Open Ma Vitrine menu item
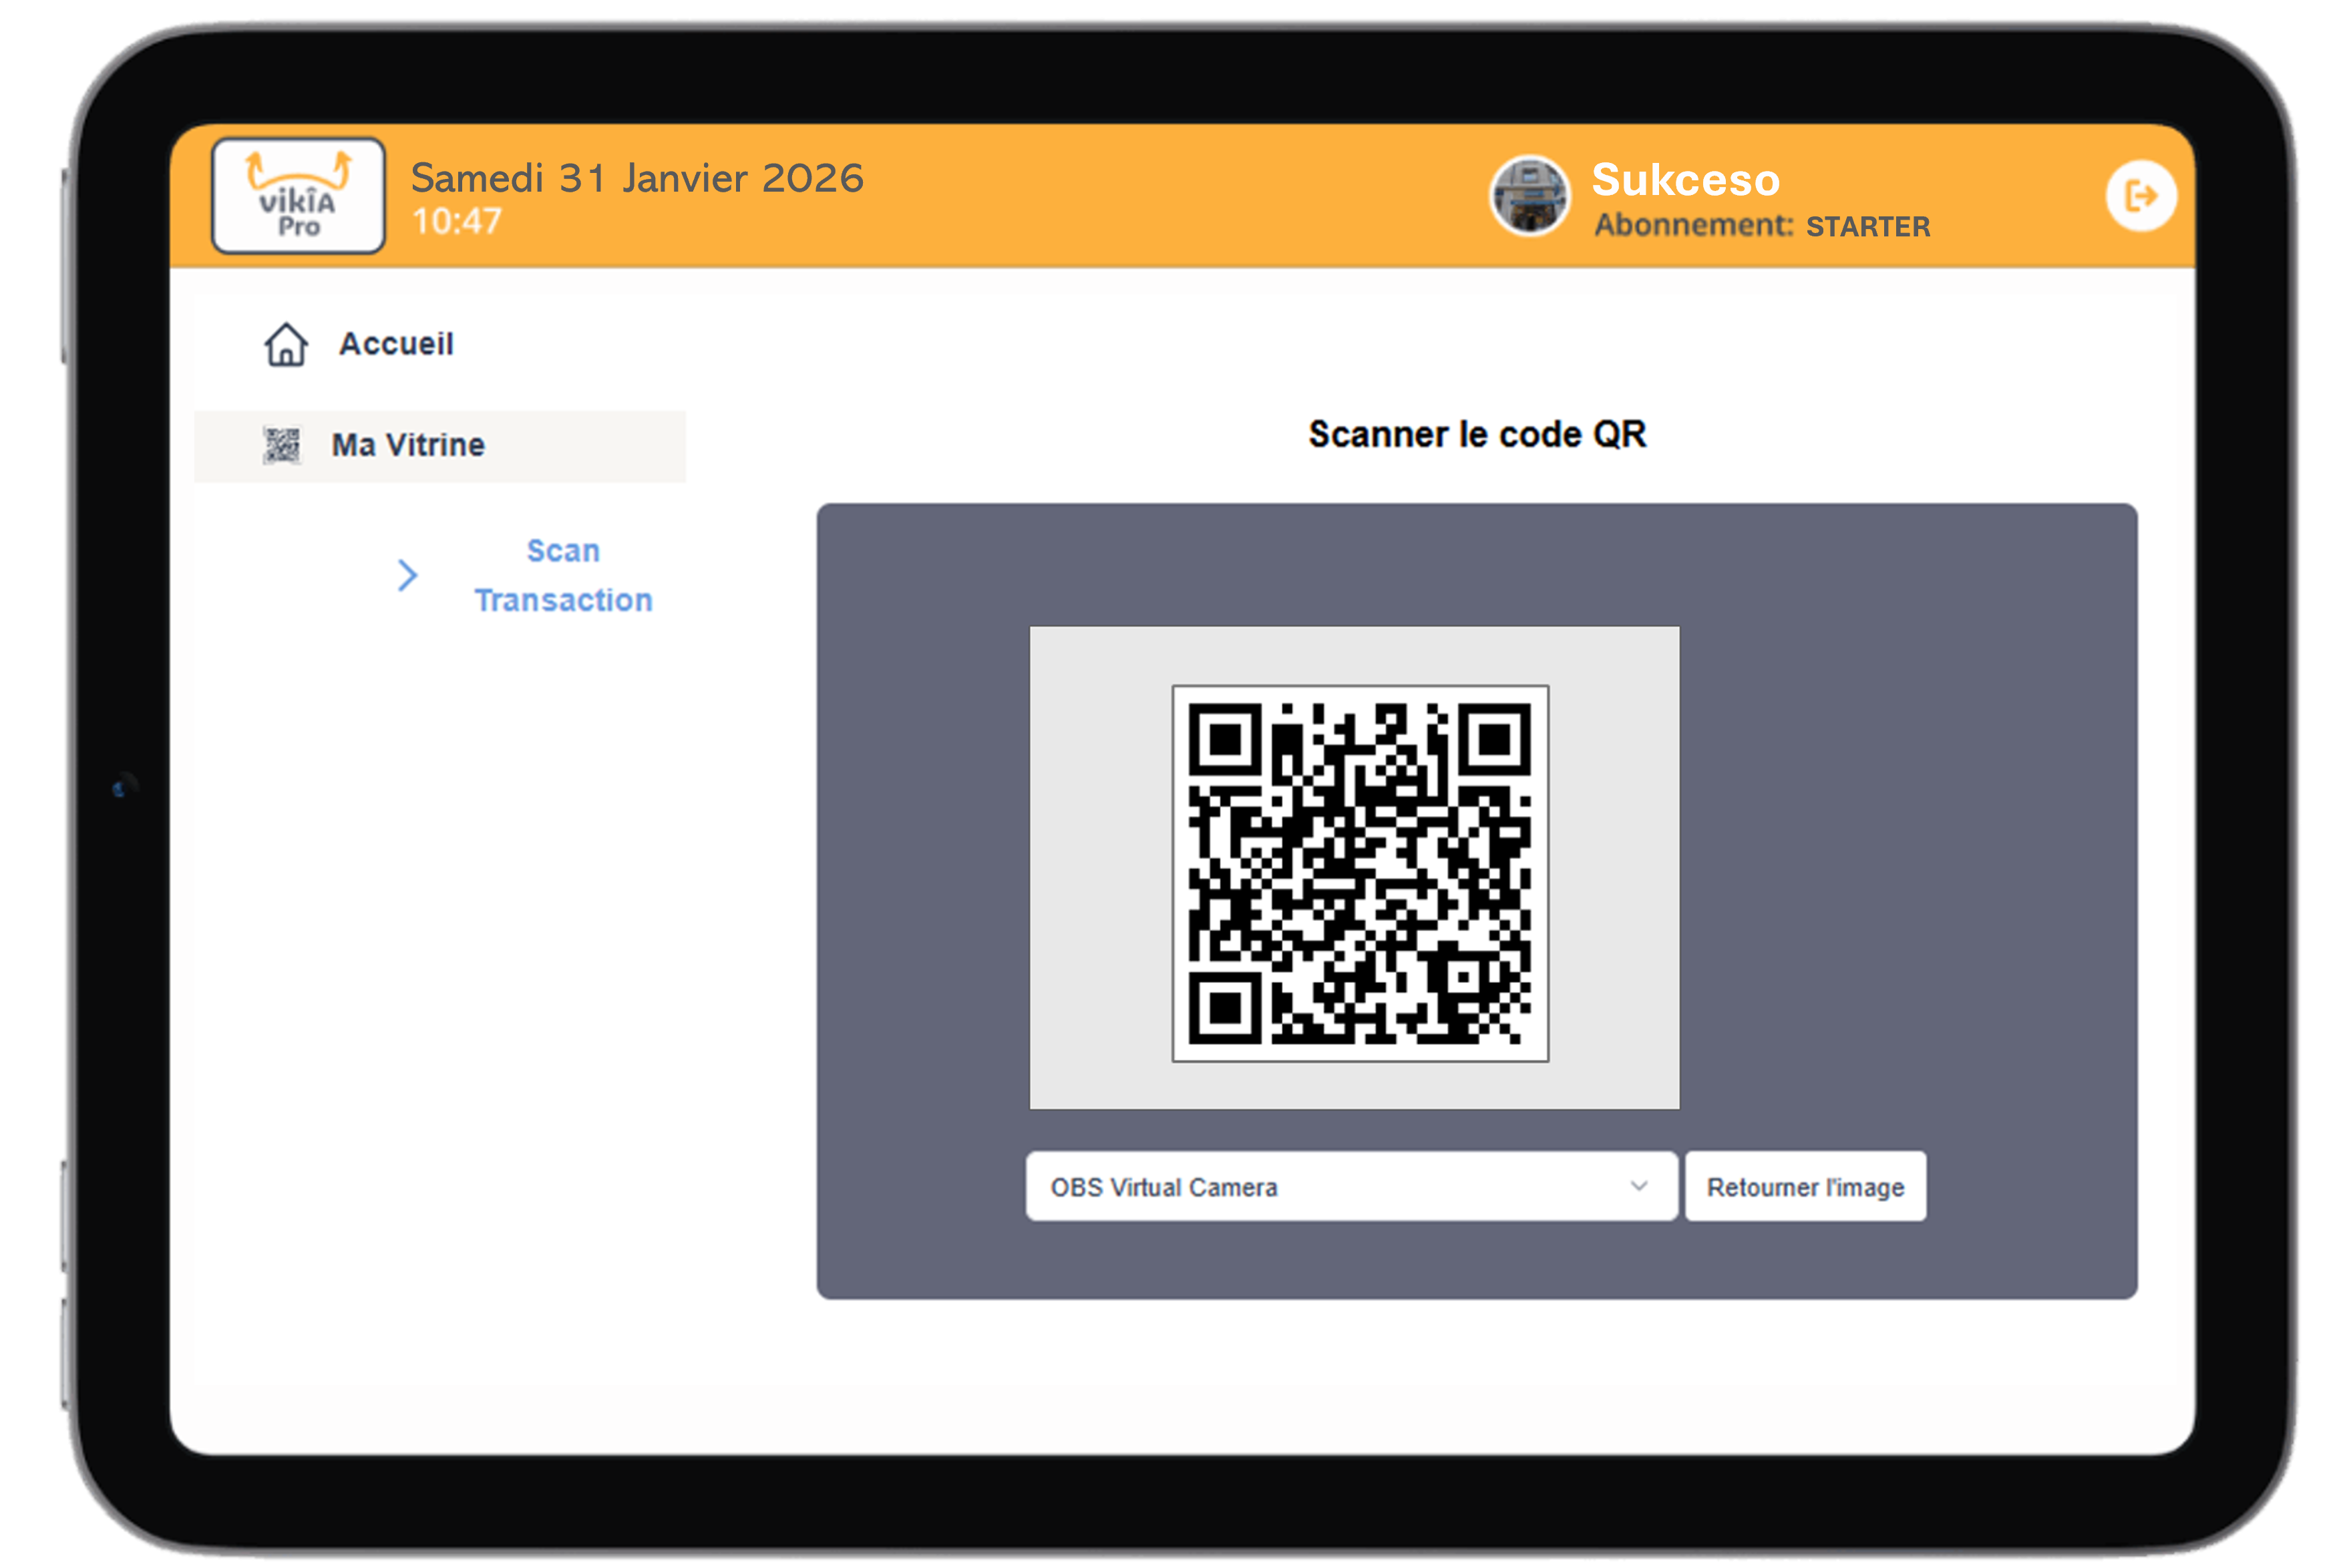The height and width of the screenshot is (1568, 2351). click(440, 446)
